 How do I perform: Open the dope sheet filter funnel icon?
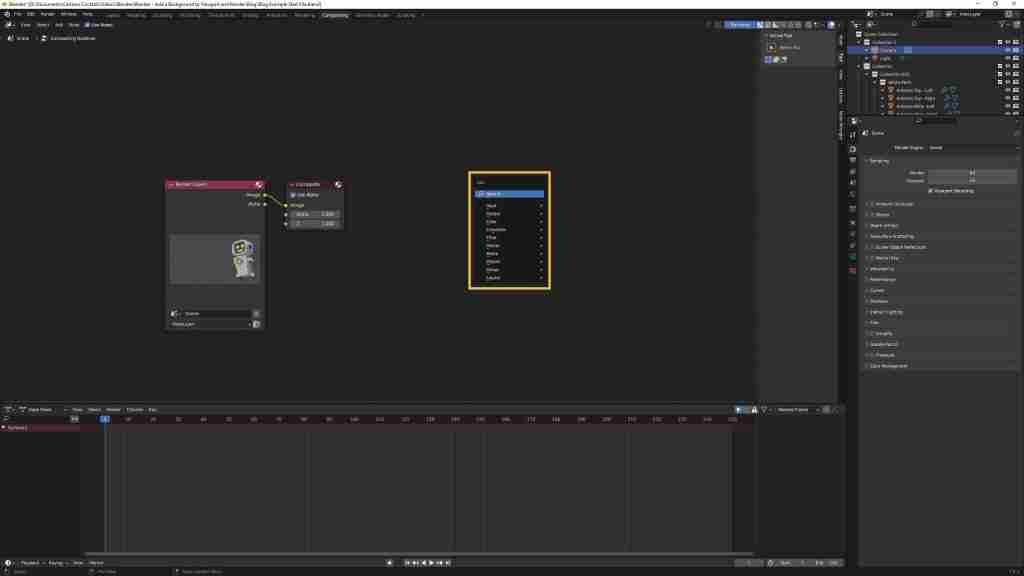763,409
